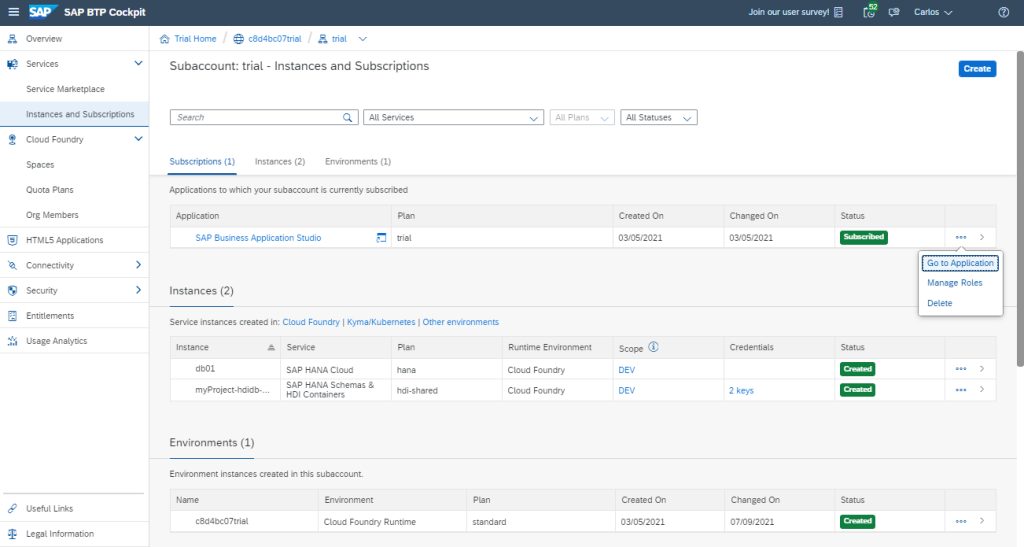This screenshot has width=1024, height=547.
Task: Click the Connectivity sidebar icon
Action: (12, 265)
